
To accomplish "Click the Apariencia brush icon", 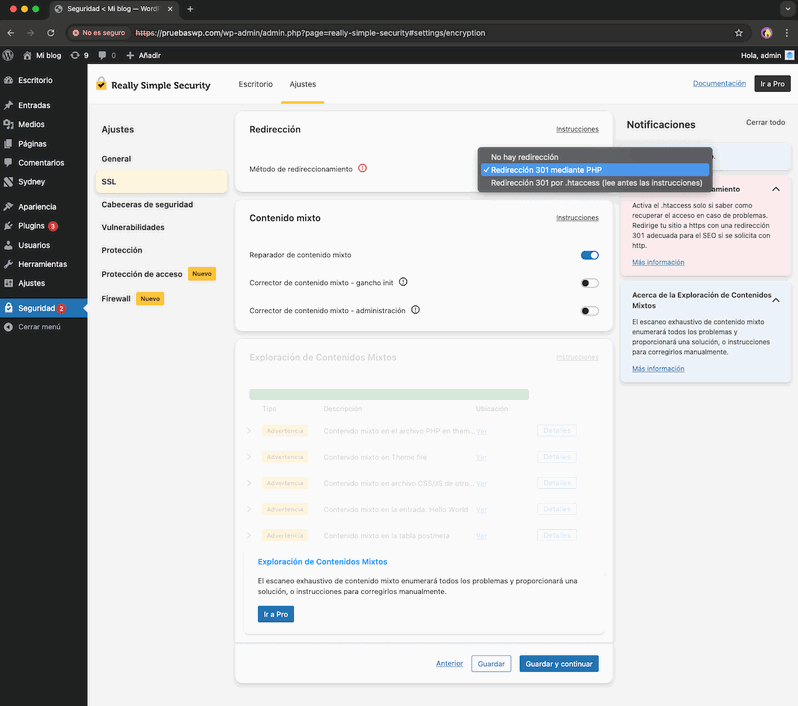I will 8,207.
